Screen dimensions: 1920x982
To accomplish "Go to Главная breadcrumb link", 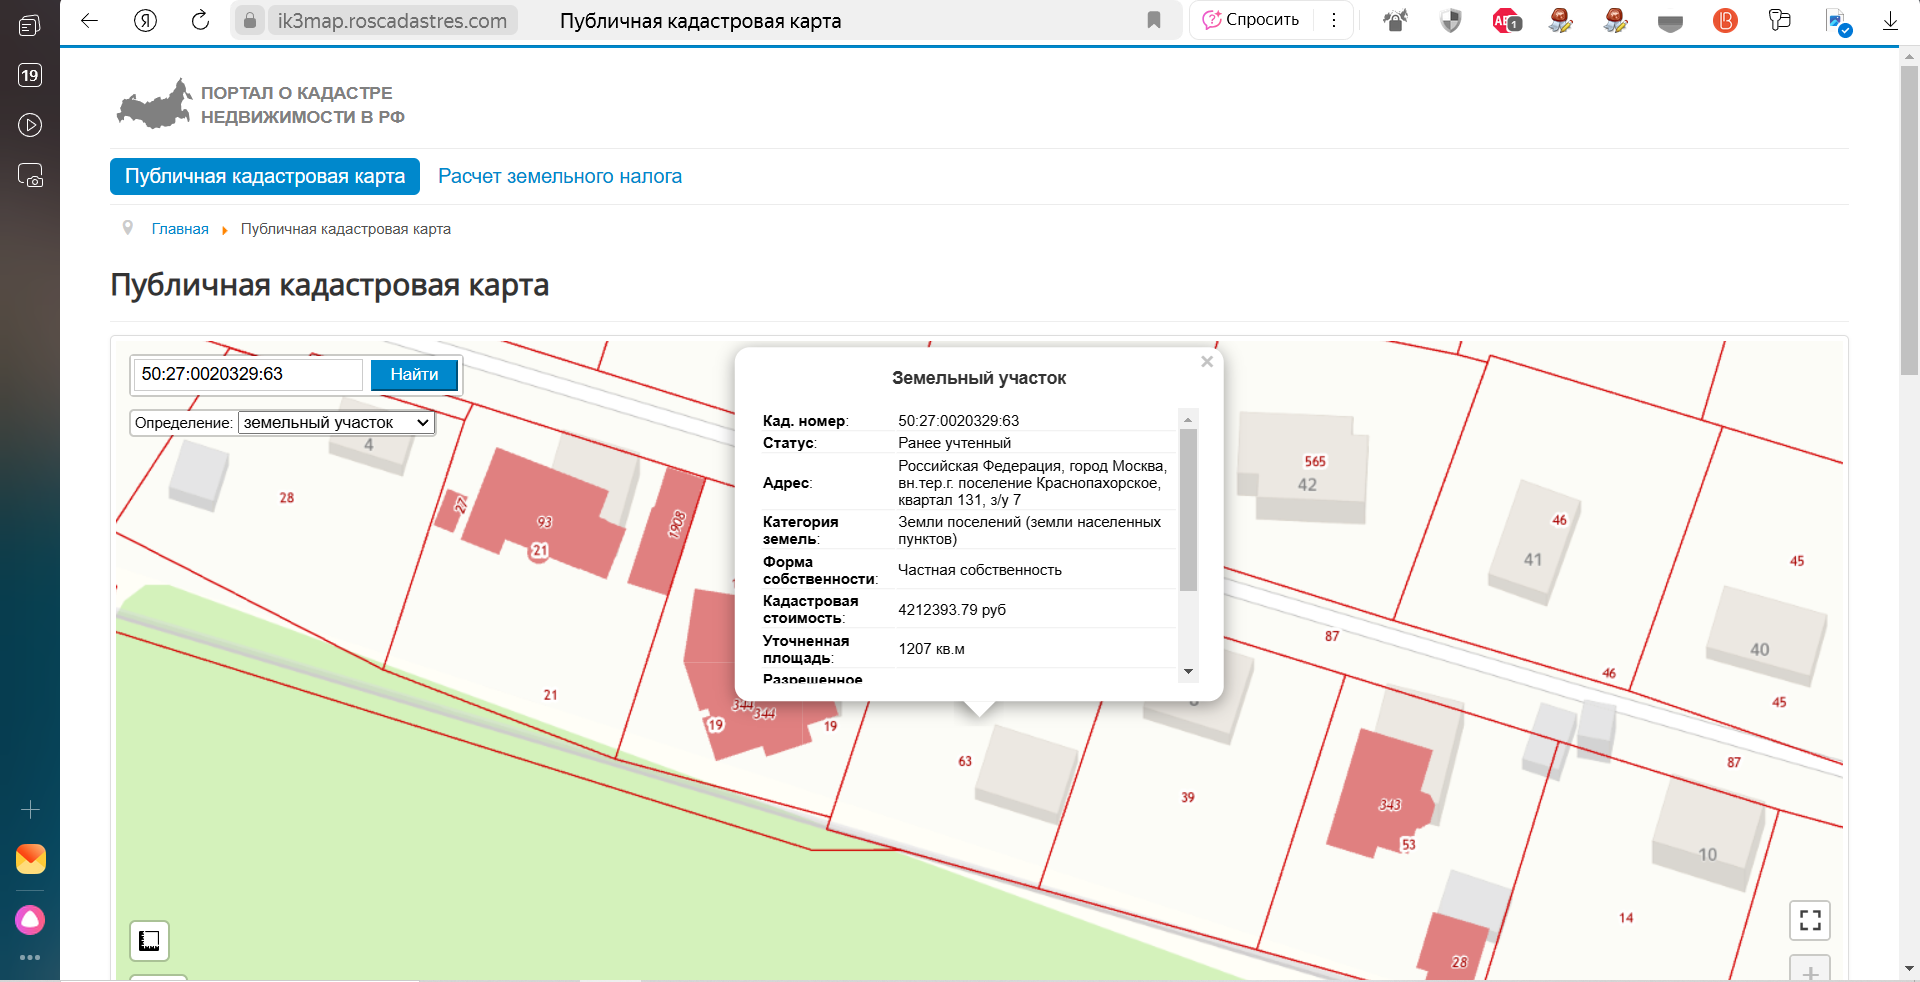I will (x=180, y=229).
